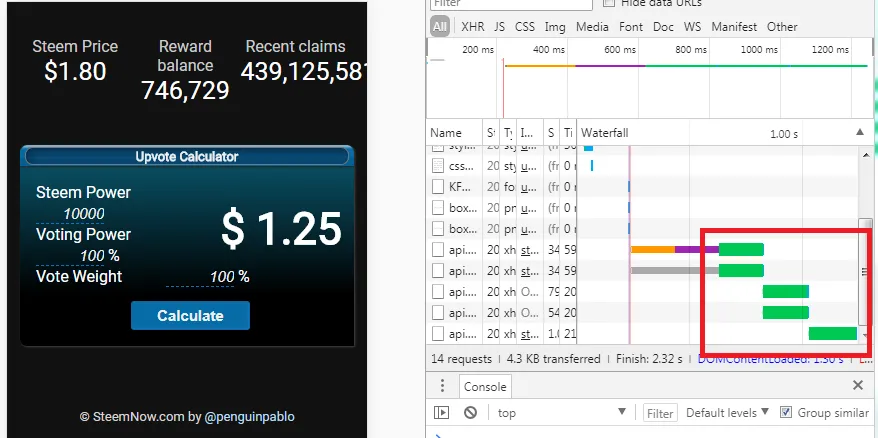Screen dimensions: 878x438
Task: Click the Voting Power input showing 100
Action: [x=70, y=256]
